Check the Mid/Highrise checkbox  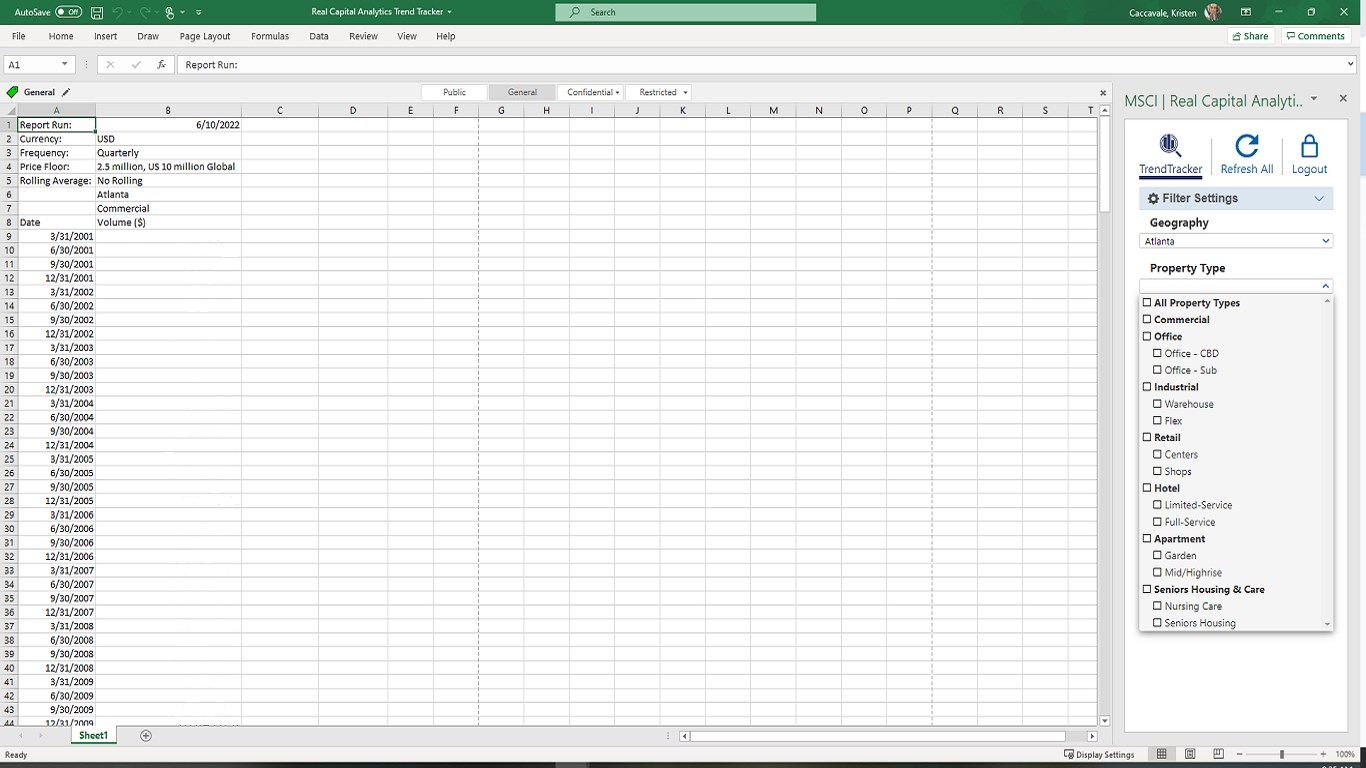[x=1157, y=573]
